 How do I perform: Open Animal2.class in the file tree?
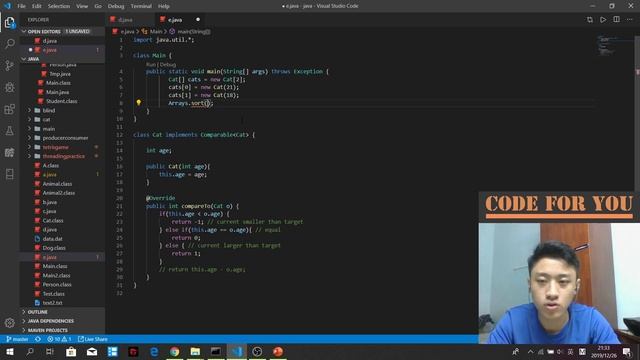[x=59, y=193]
